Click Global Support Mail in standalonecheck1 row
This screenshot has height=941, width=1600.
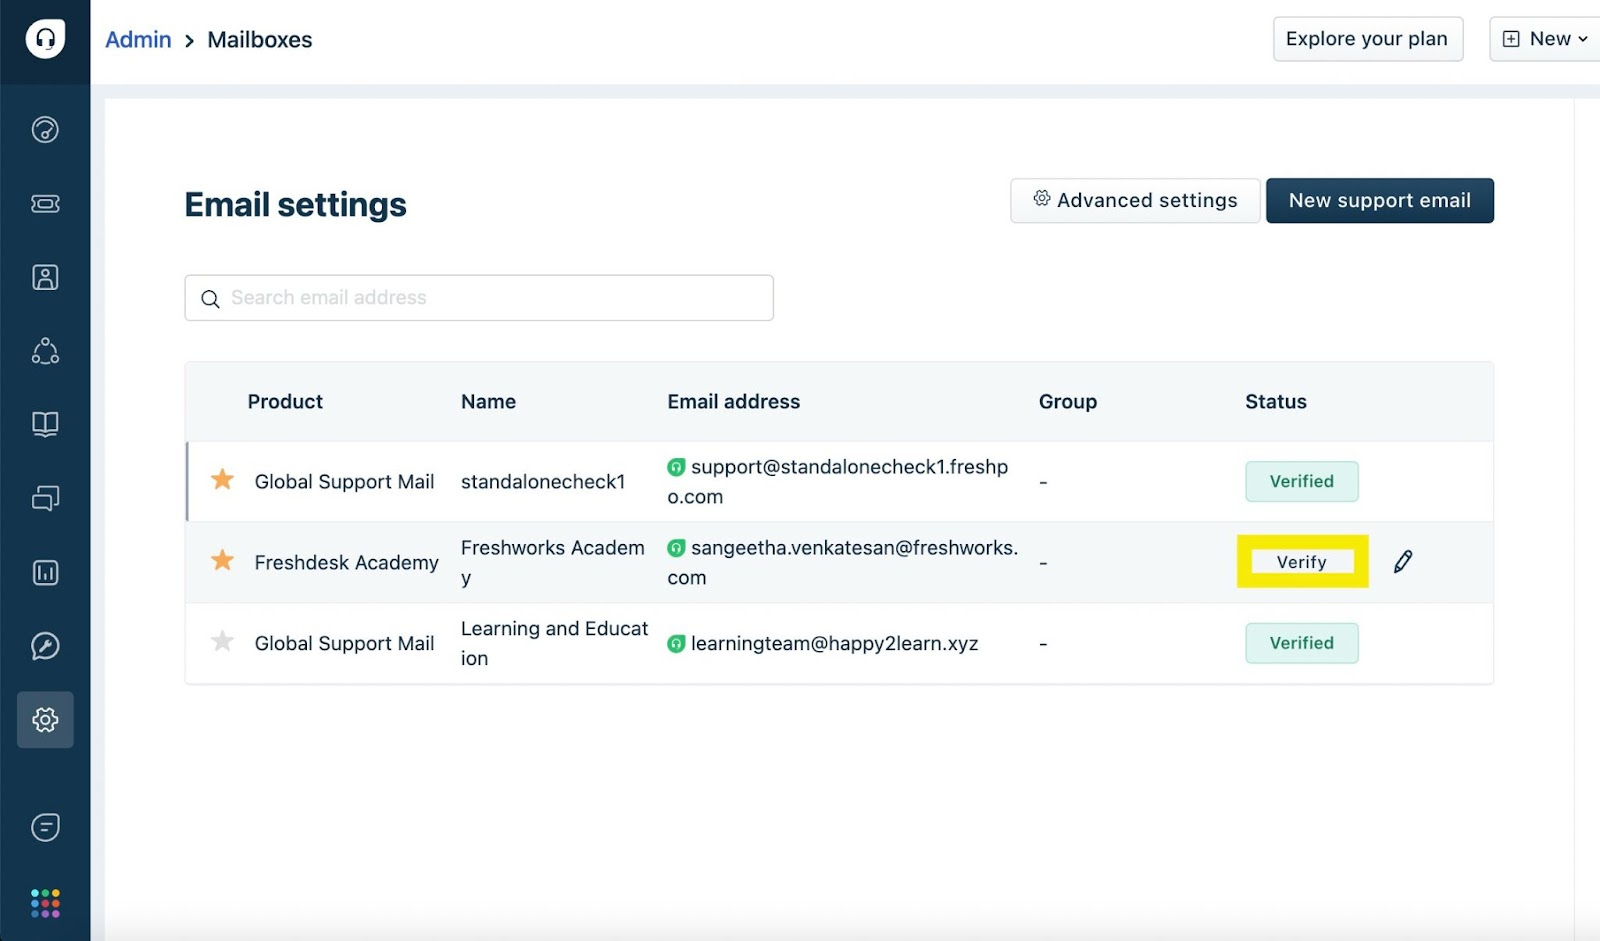(x=344, y=481)
